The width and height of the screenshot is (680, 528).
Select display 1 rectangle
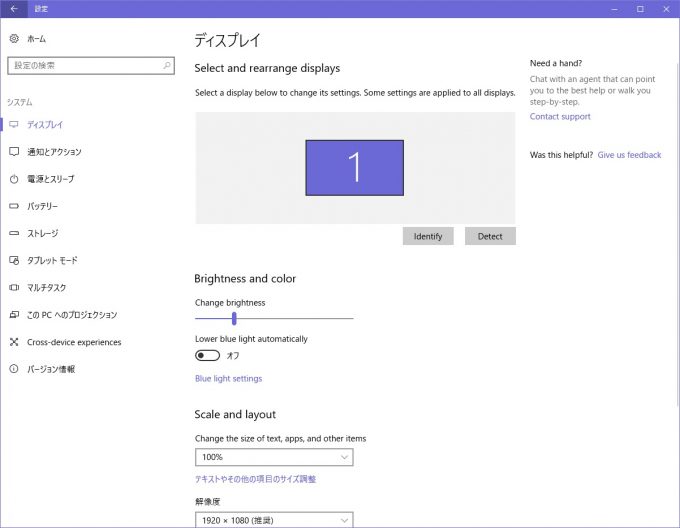354,168
